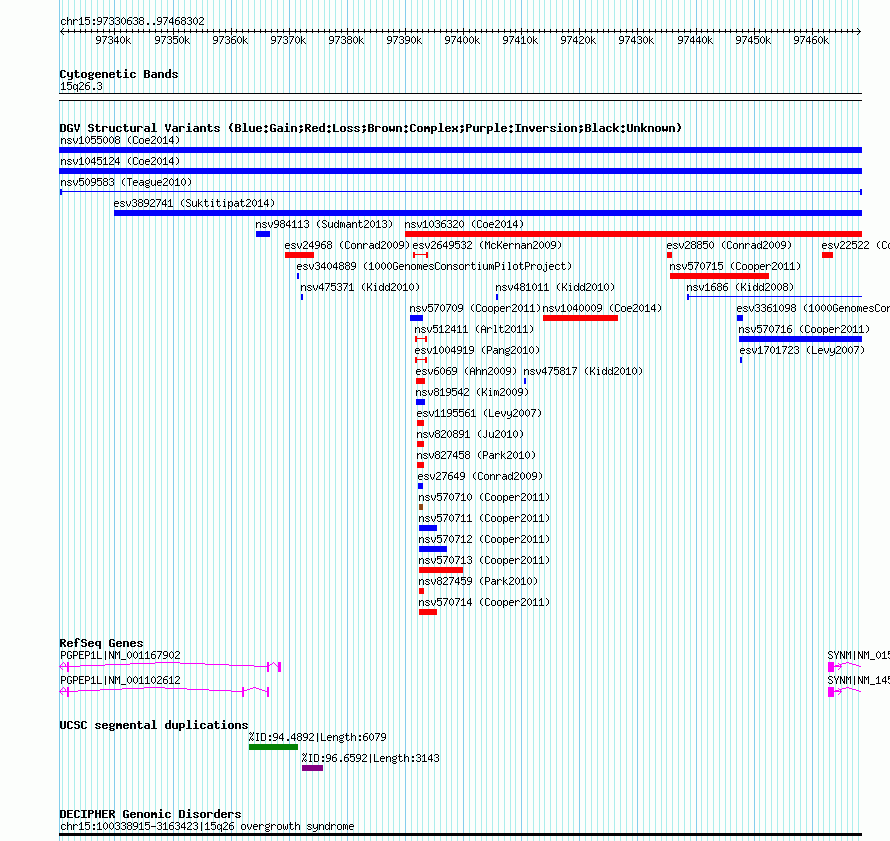This screenshot has width=890, height=841.
Task: Click the 97340k ruler position
Action: [113, 40]
